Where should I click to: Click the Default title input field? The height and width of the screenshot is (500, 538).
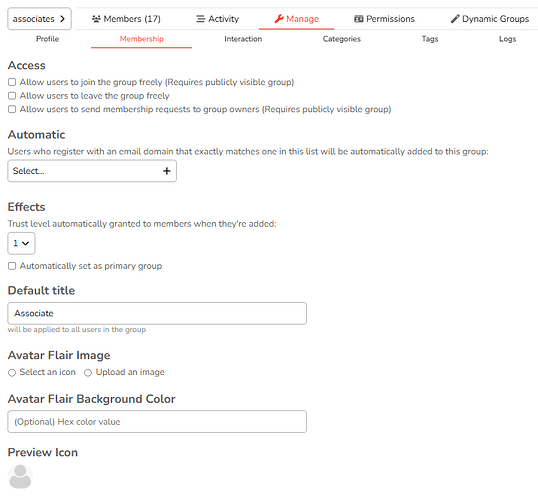pos(157,313)
